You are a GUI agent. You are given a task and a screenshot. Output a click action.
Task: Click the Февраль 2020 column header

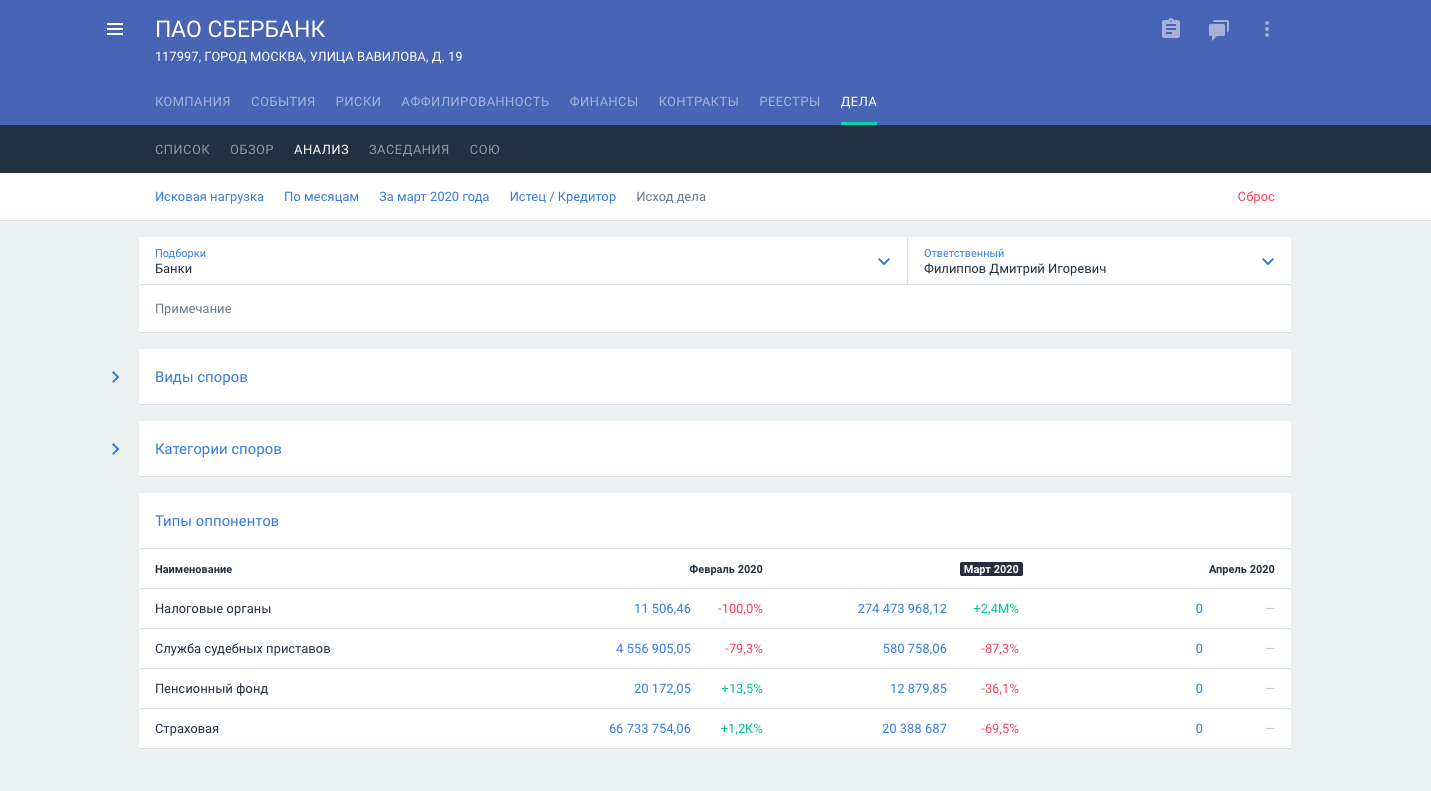(x=726, y=569)
